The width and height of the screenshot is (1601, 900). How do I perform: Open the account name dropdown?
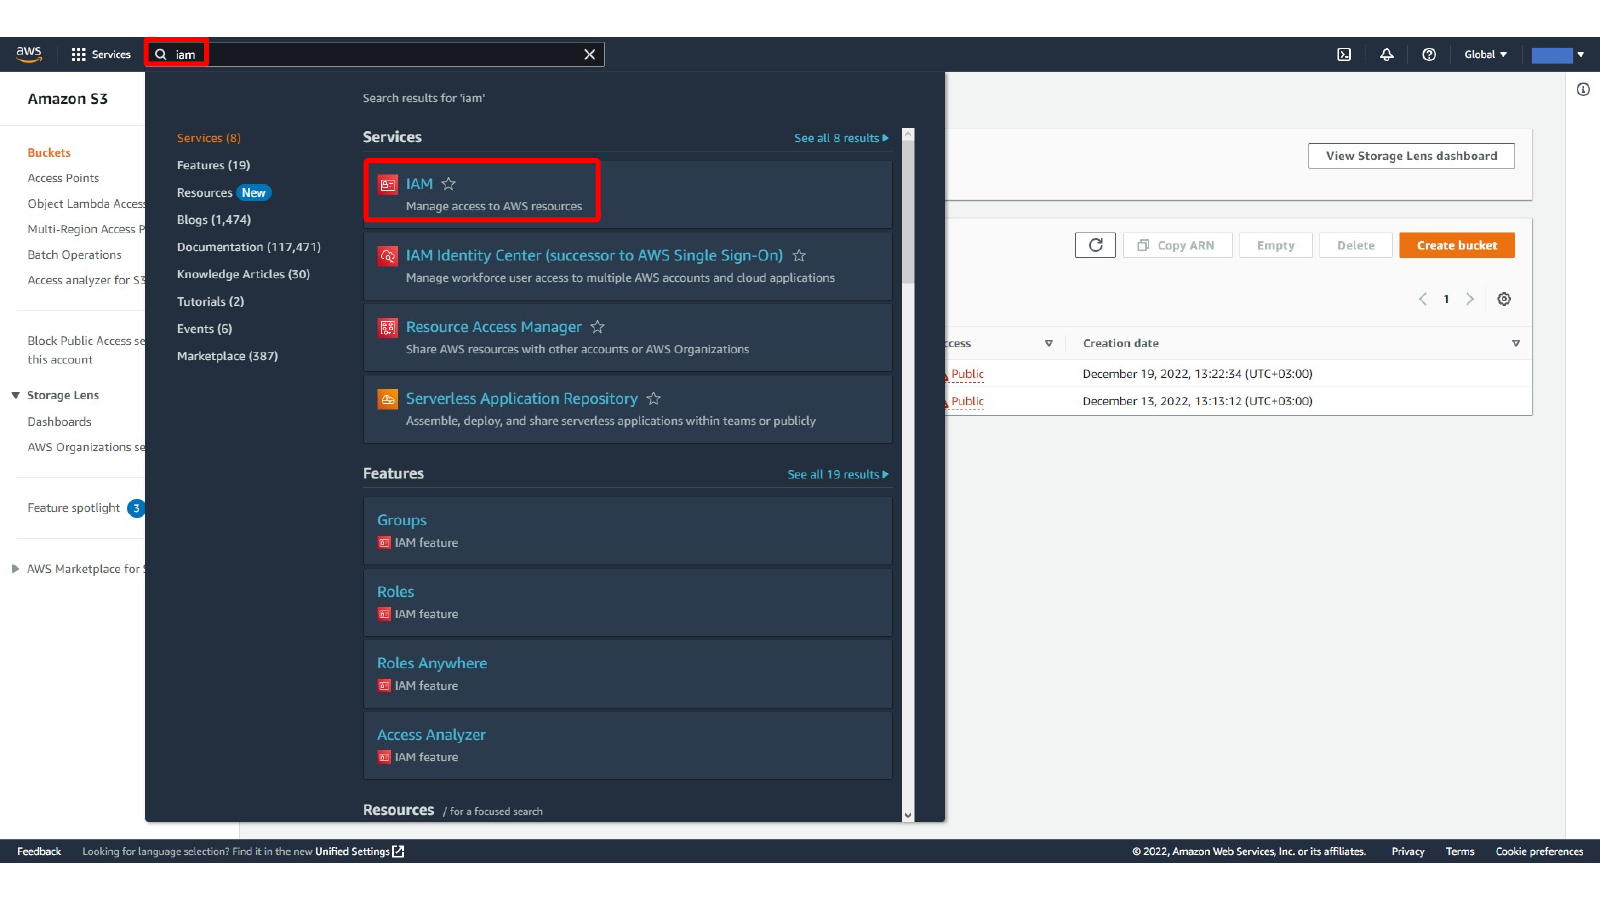(x=1558, y=55)
